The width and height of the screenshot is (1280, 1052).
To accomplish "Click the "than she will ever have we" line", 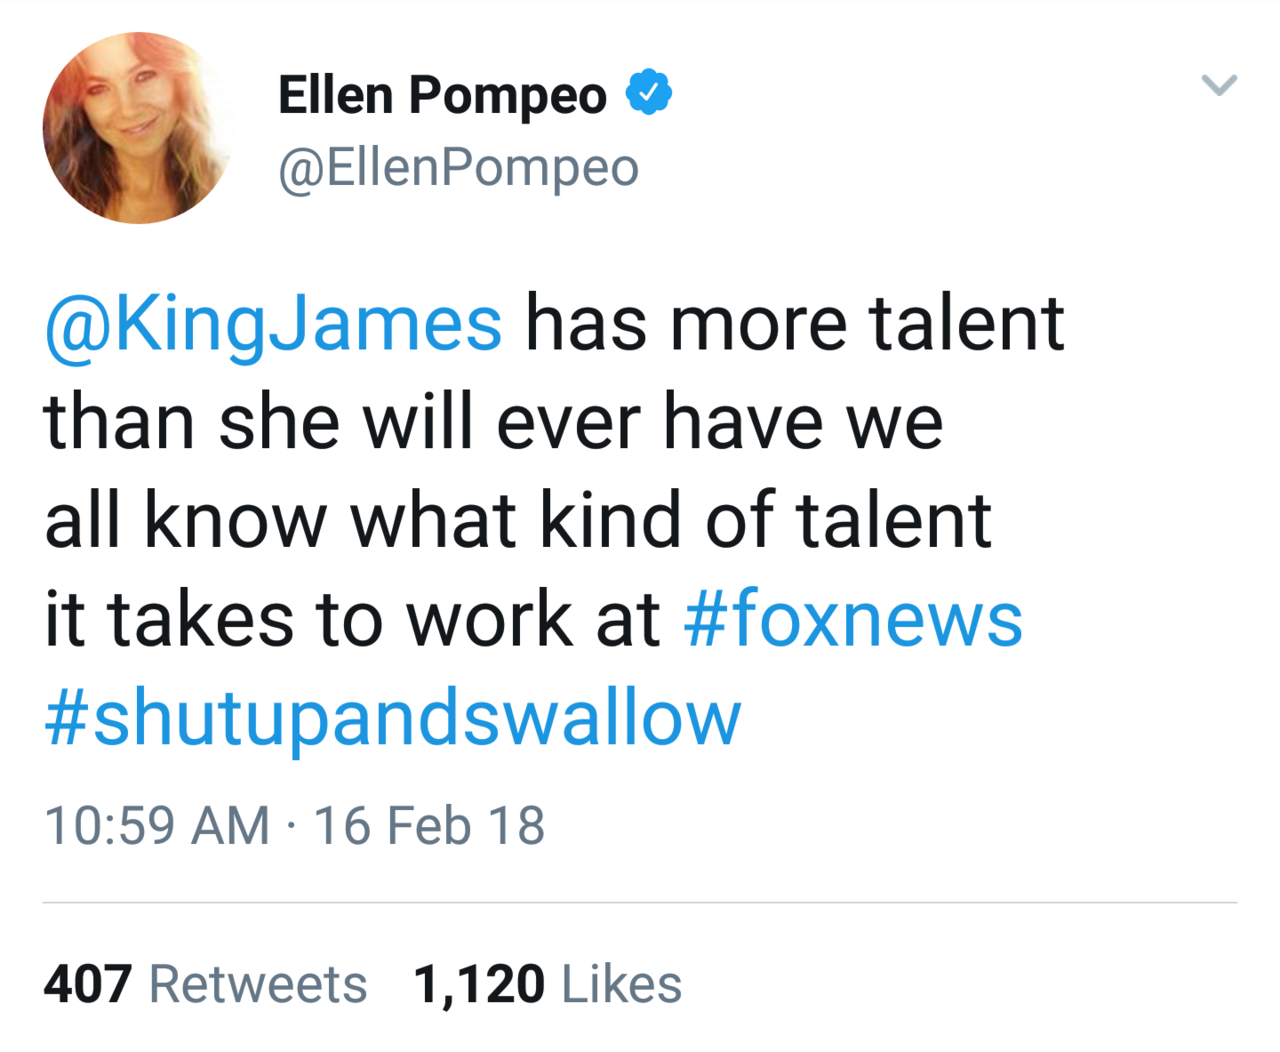I will [493, 421].
